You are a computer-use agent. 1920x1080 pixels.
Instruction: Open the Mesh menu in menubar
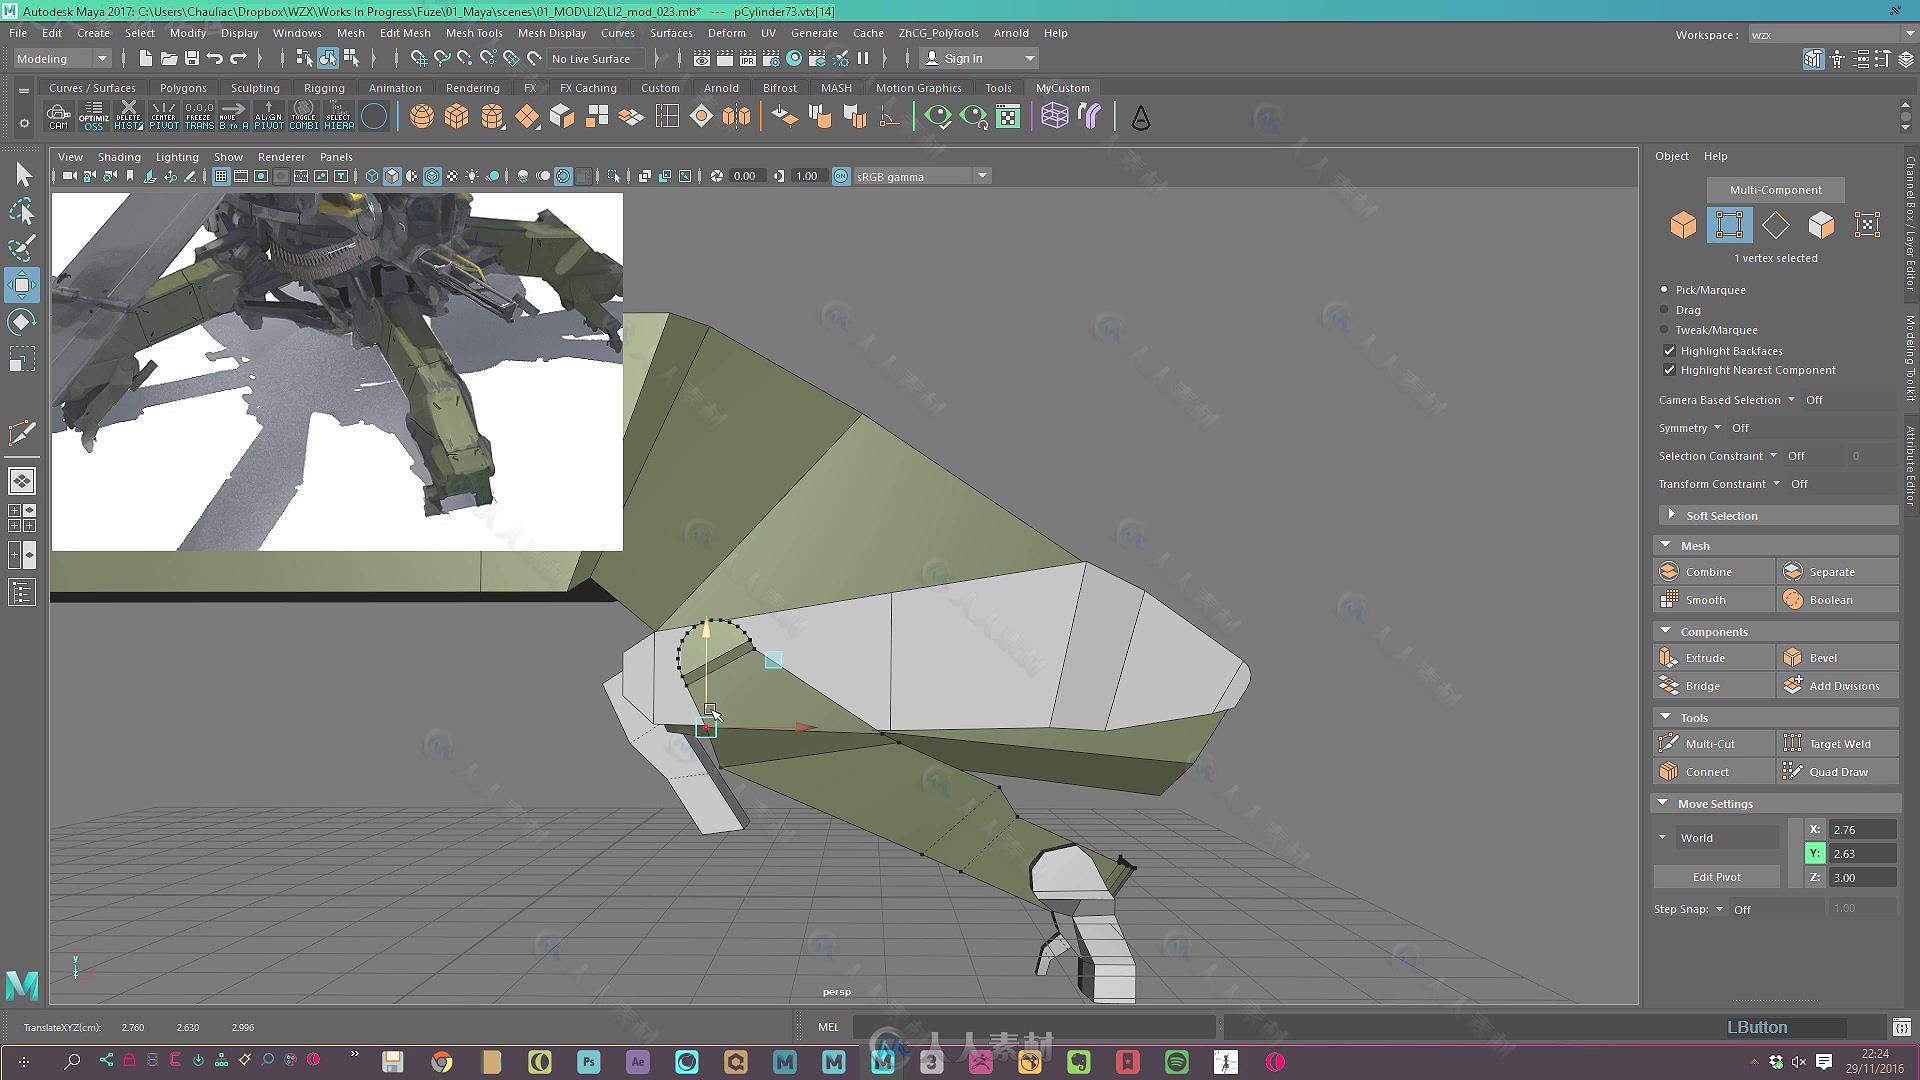(349, 32)
